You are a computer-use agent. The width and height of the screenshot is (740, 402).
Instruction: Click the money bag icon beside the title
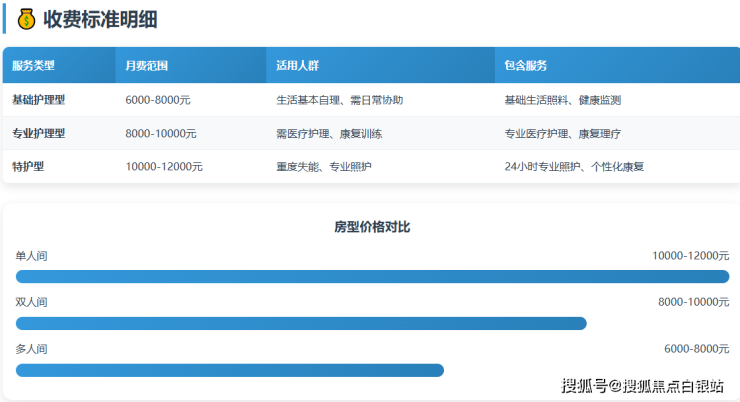(x=27, y=19)
